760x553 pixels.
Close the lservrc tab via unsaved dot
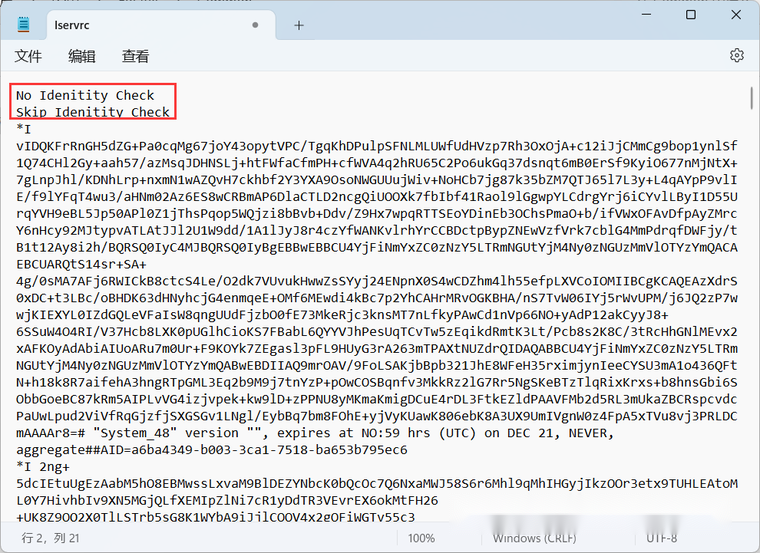pyautogui.click(x=257, y=25)
